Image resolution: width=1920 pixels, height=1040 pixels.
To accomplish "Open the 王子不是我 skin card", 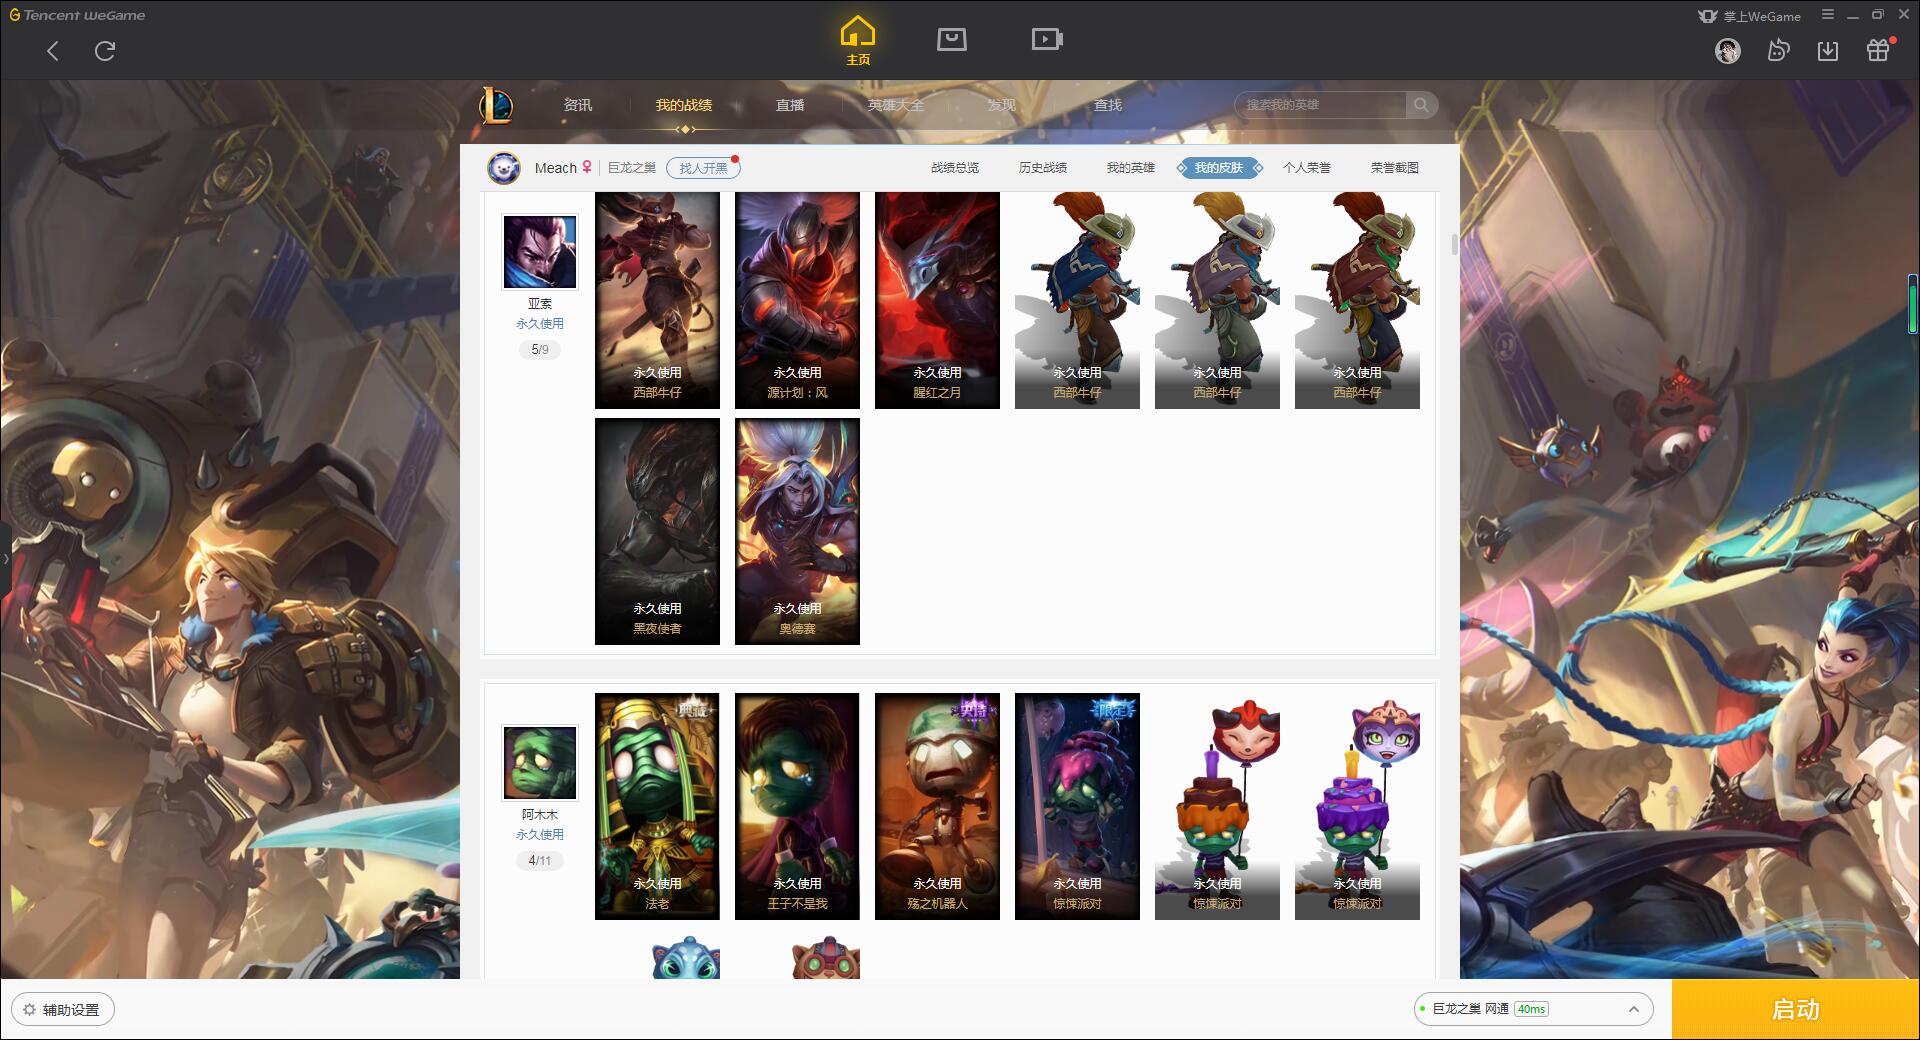I will pos(797,806).
